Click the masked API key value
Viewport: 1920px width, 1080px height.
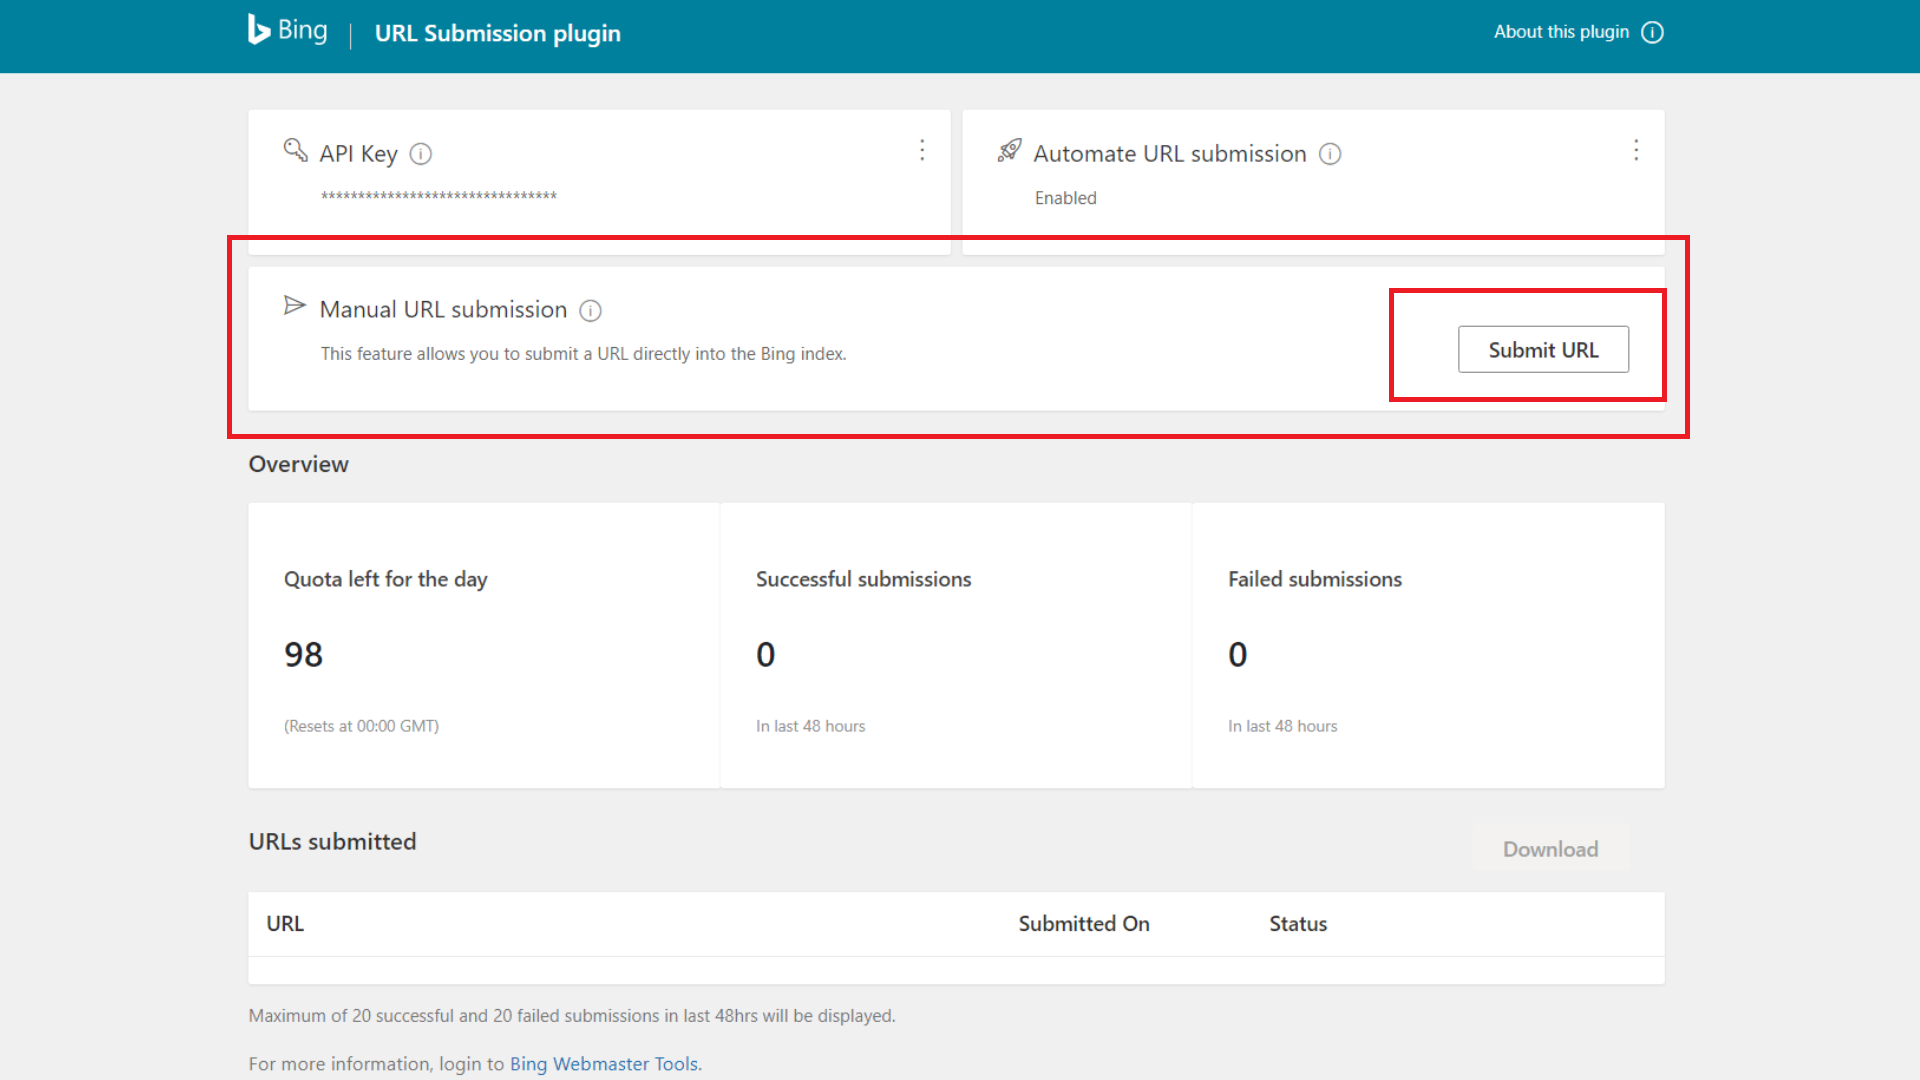(x=437, y=196)
